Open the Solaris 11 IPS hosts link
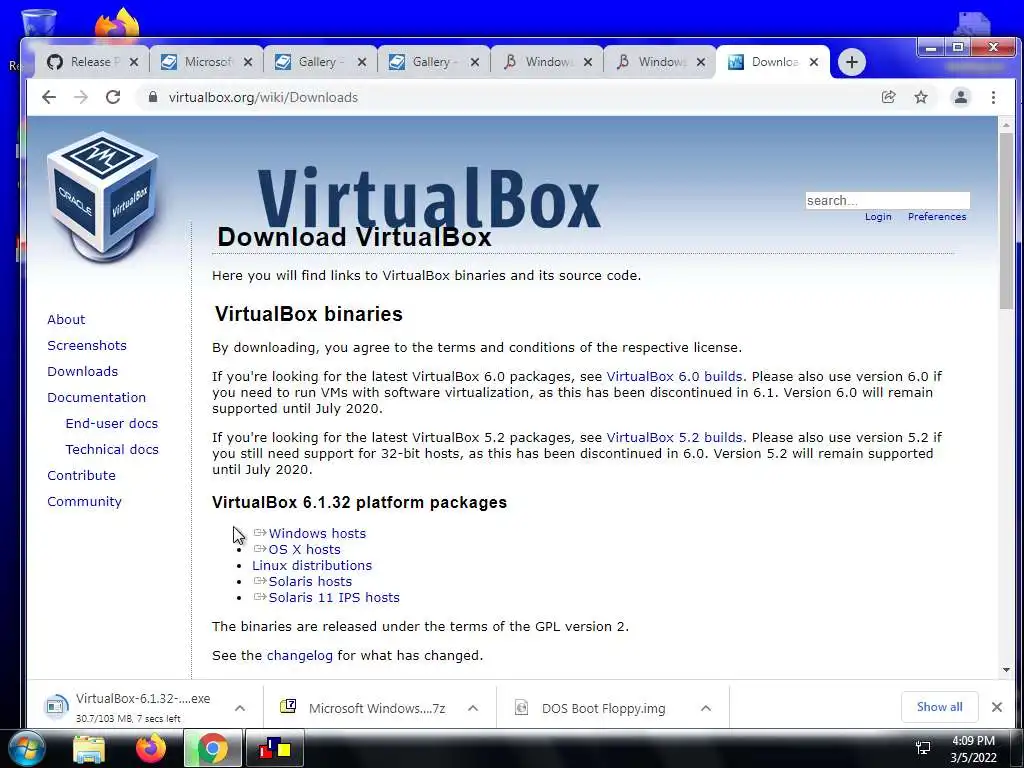 (334, 598)
